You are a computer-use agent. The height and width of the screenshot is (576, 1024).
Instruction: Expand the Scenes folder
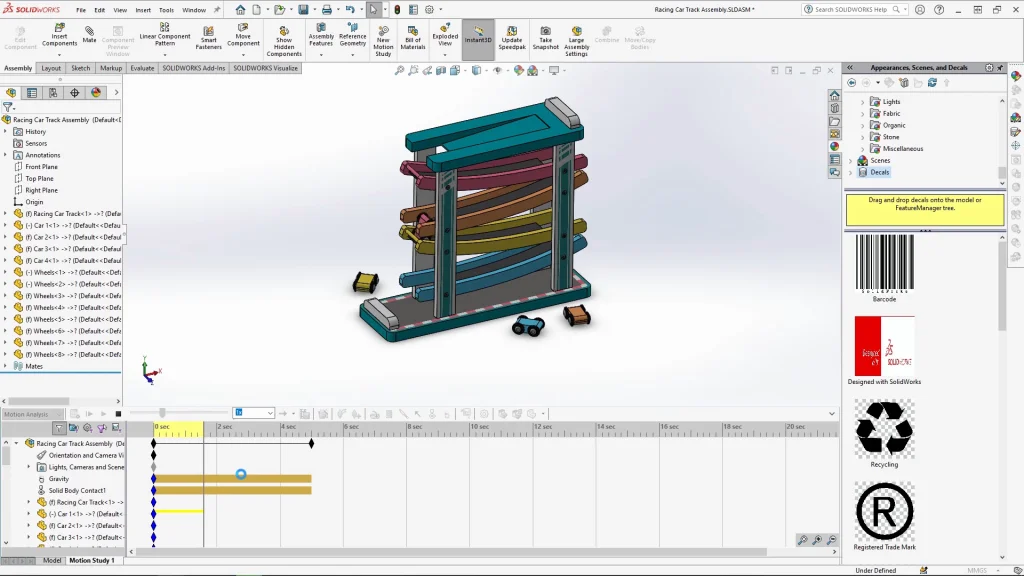851,160
